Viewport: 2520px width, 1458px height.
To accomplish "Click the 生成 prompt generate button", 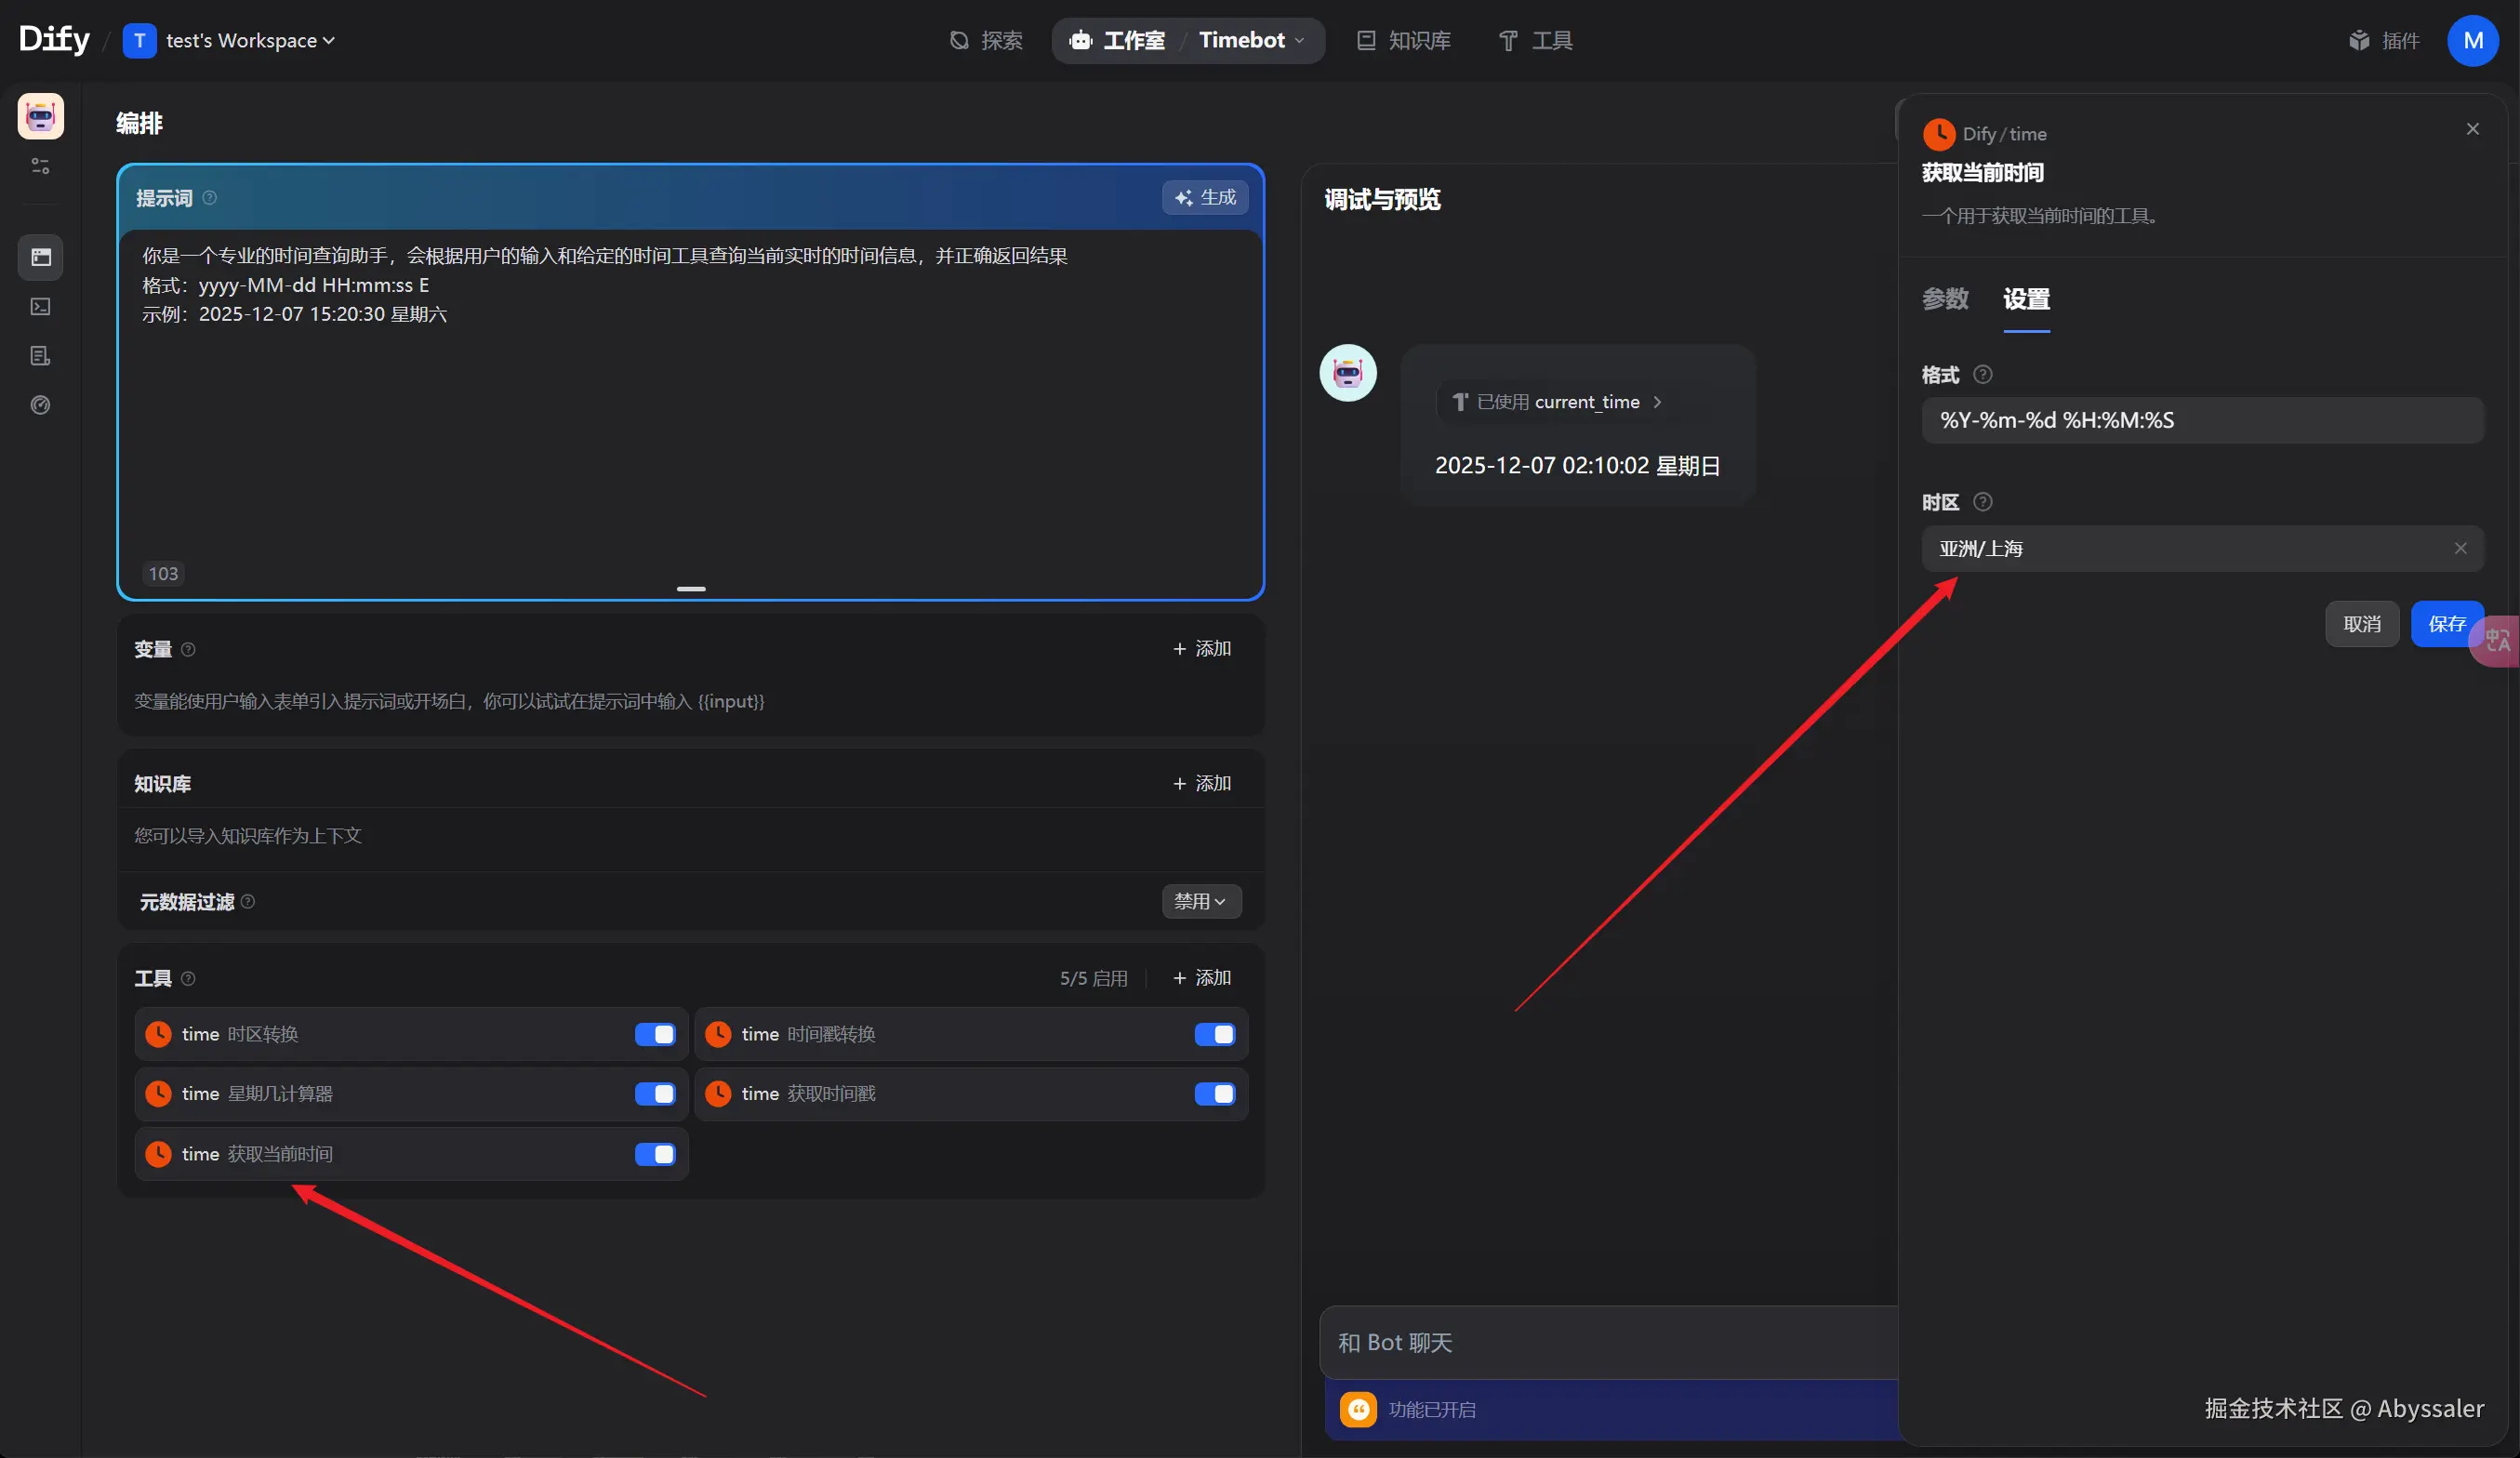I will [1205, 198].
